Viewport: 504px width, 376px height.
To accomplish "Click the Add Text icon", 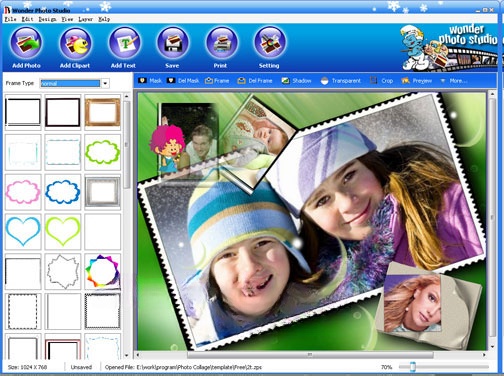I will pos(124,43).
